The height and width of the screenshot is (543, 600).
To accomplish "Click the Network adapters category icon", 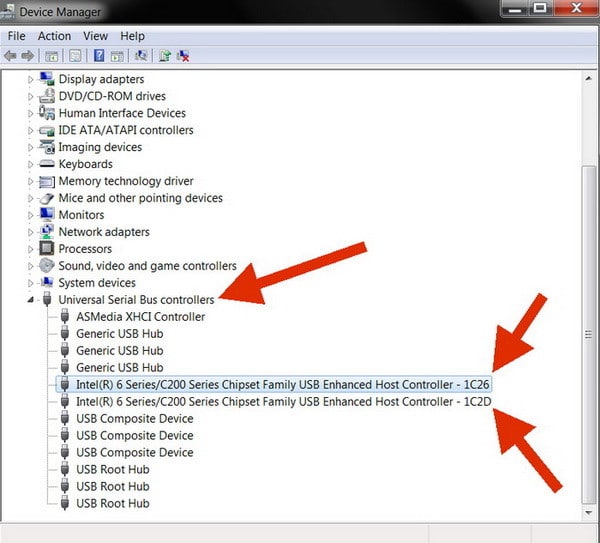I will (47, 232).
